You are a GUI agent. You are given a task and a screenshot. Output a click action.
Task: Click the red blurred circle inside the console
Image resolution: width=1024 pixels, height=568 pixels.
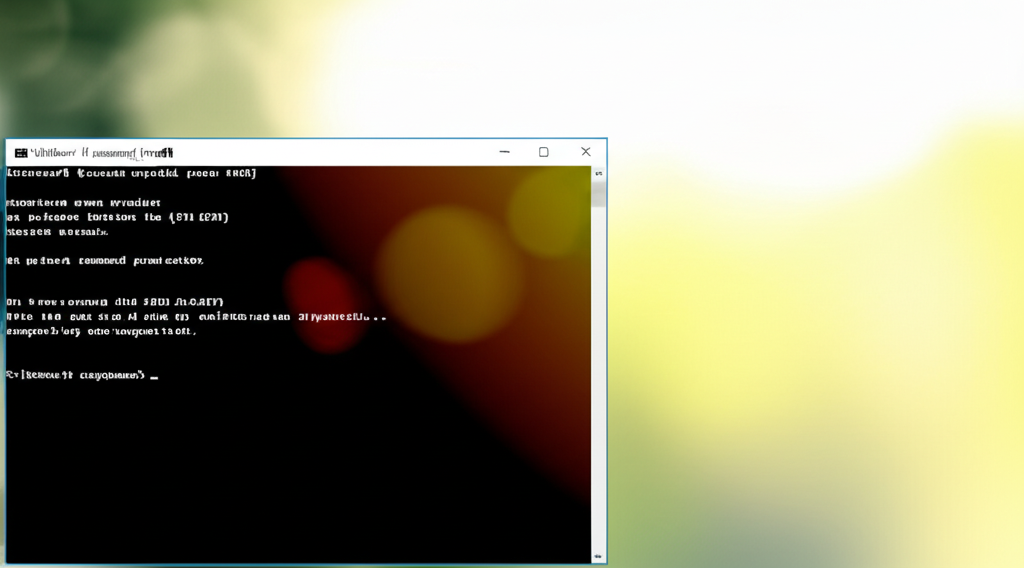322,300
